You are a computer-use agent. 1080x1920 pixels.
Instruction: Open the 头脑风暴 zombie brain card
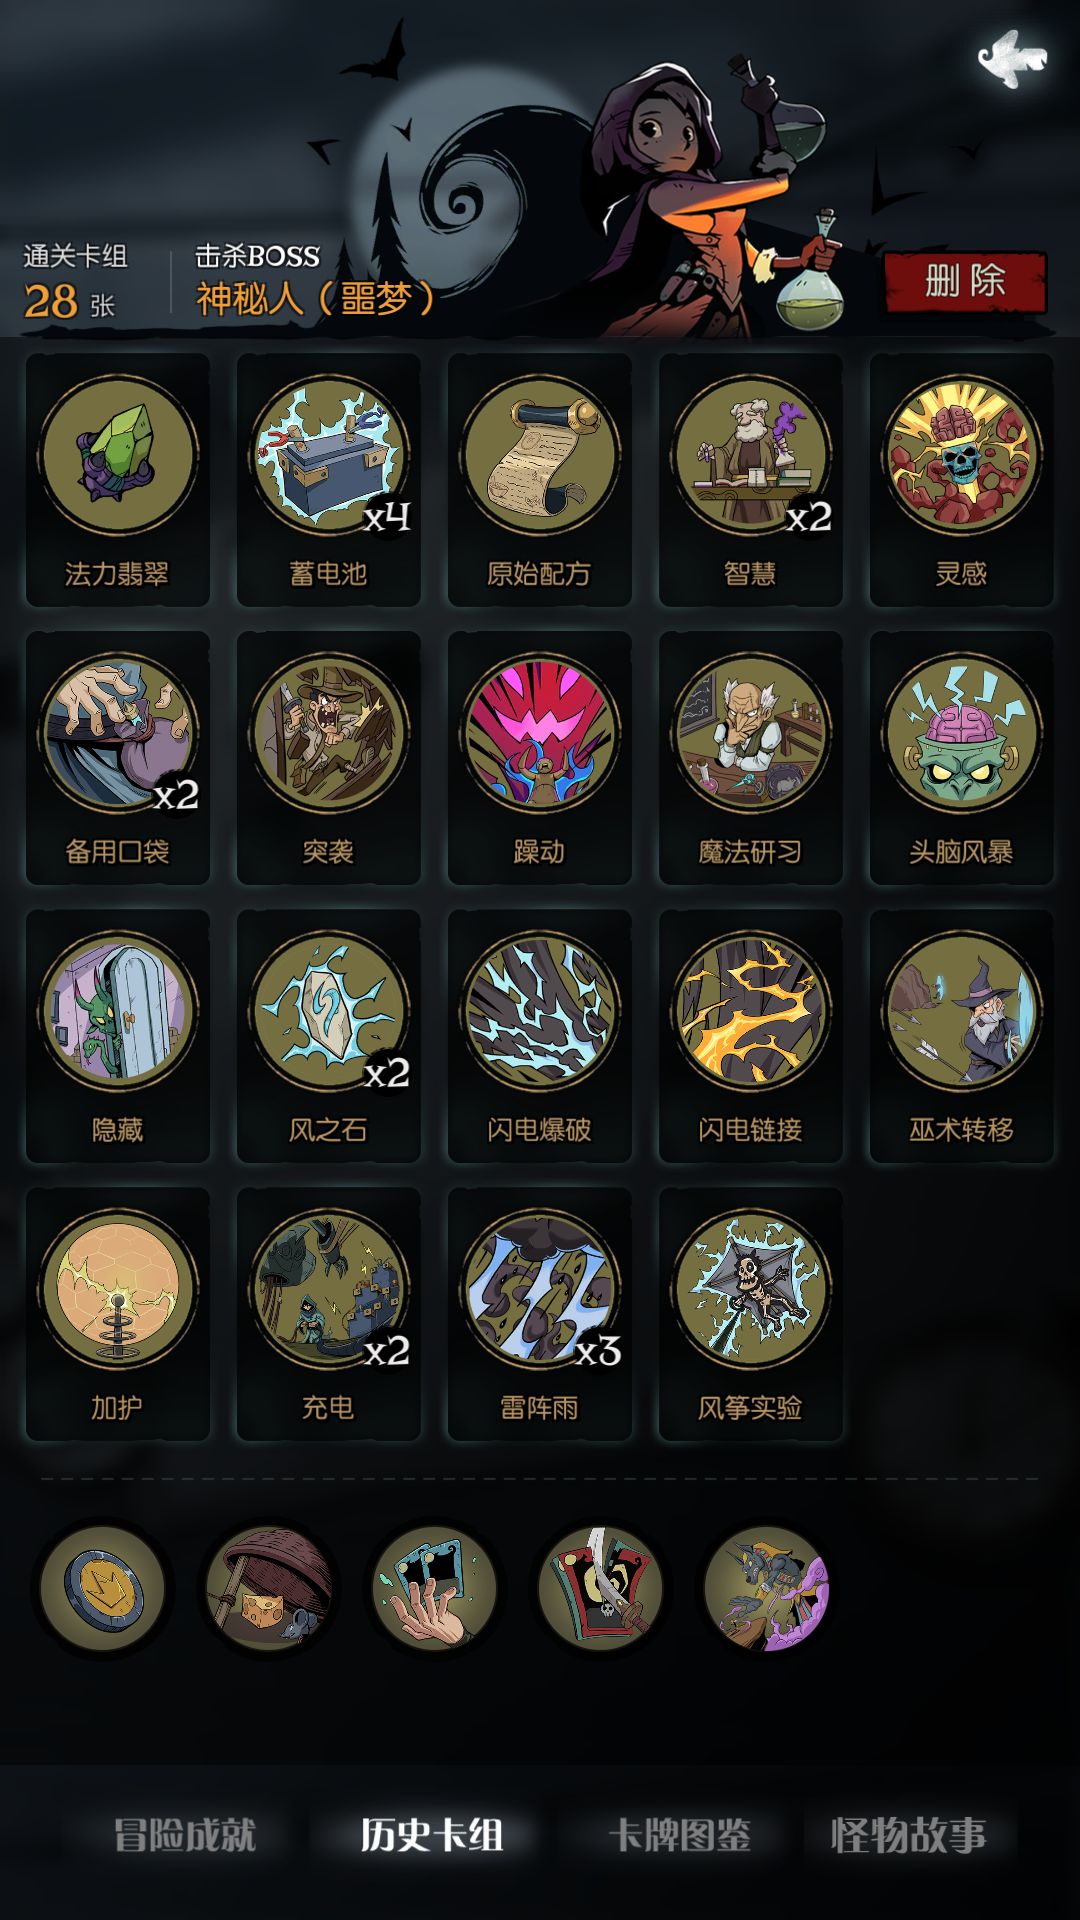tap(962, 758)
